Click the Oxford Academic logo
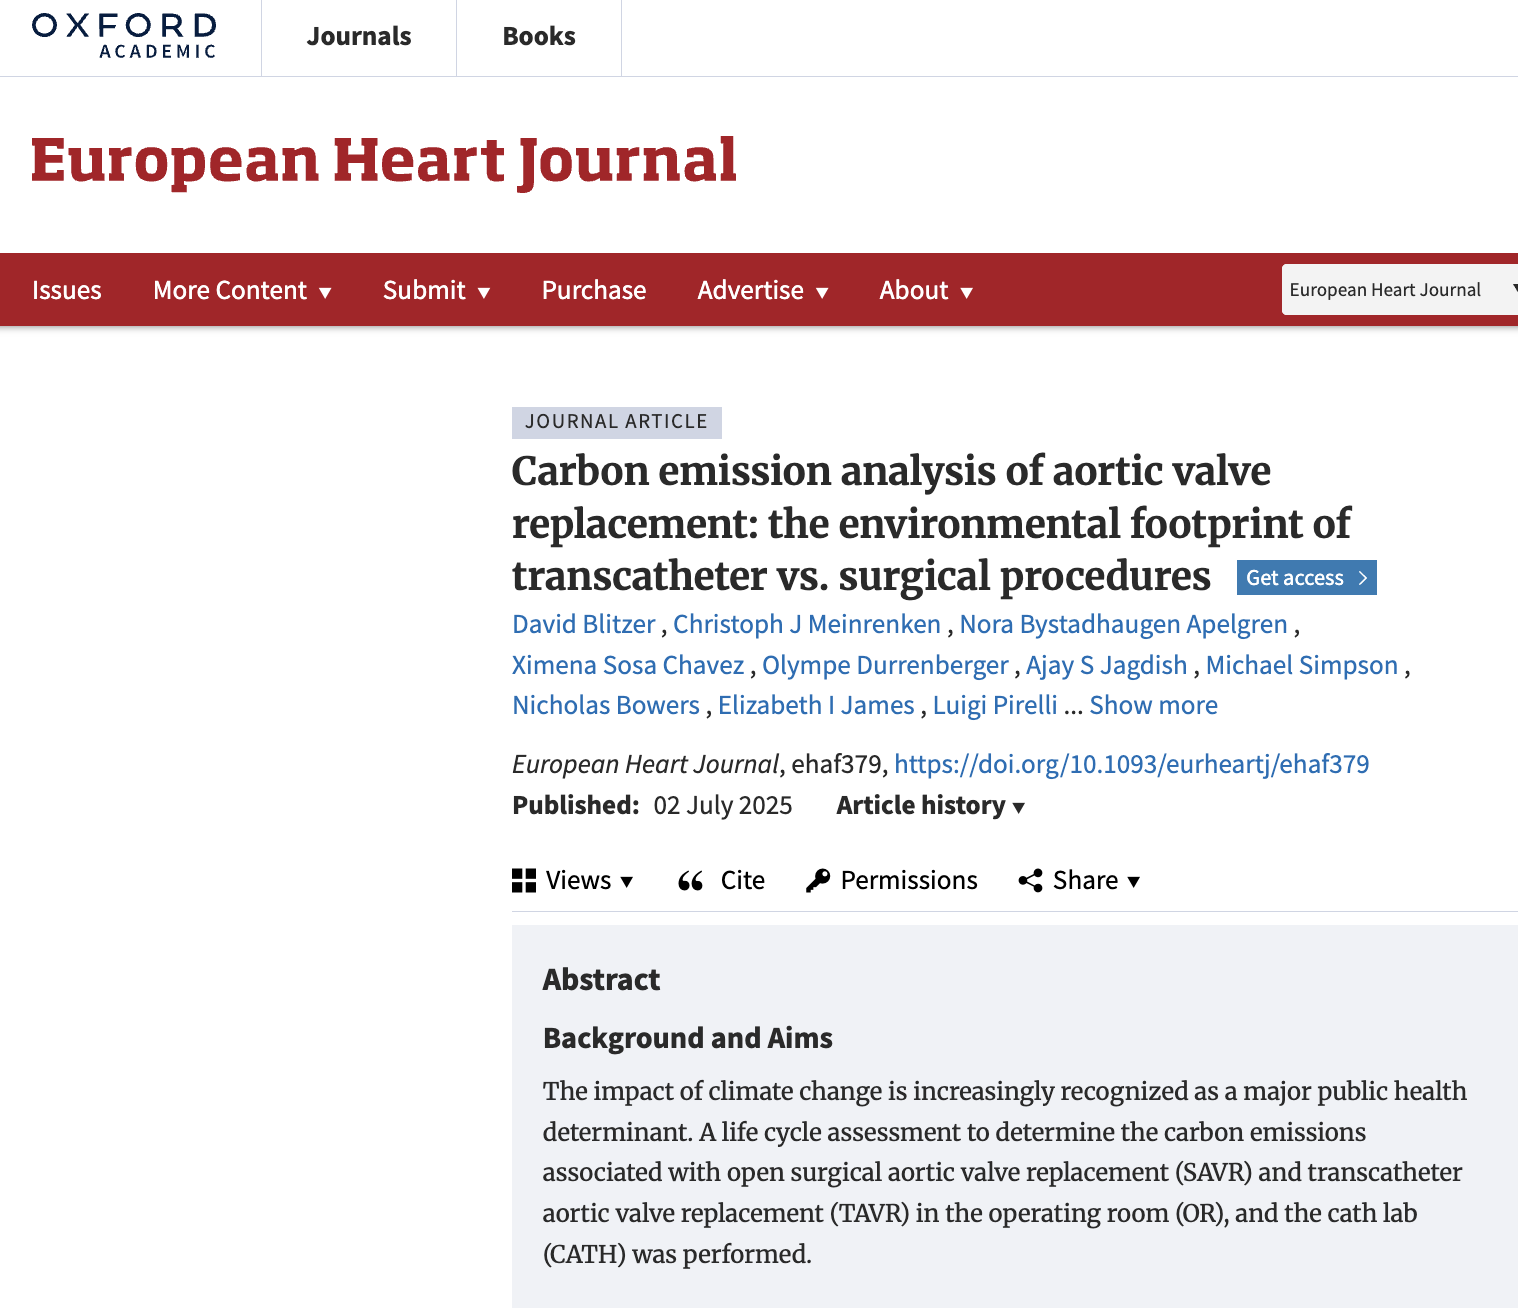 [124, 36]
